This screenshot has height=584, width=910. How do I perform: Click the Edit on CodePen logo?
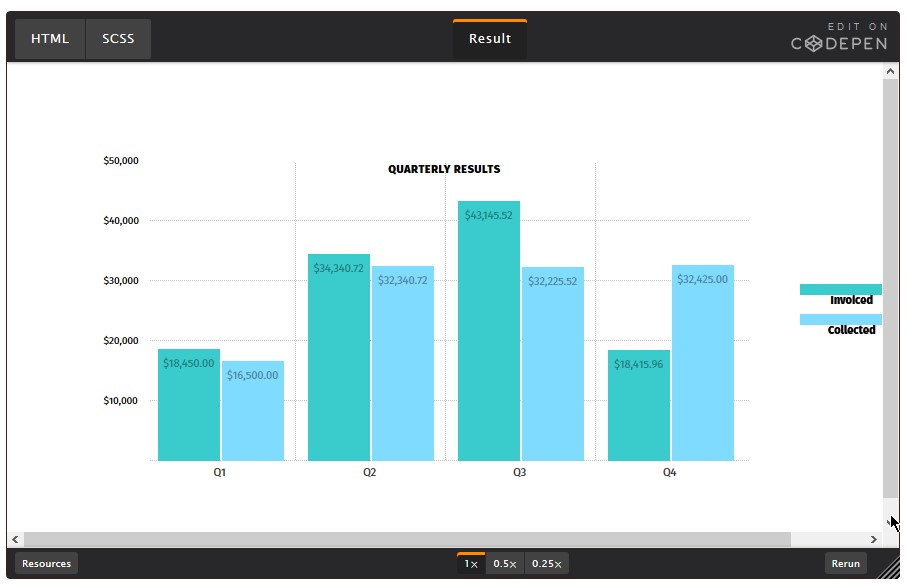pyautogui.click(x=842, y=38)
